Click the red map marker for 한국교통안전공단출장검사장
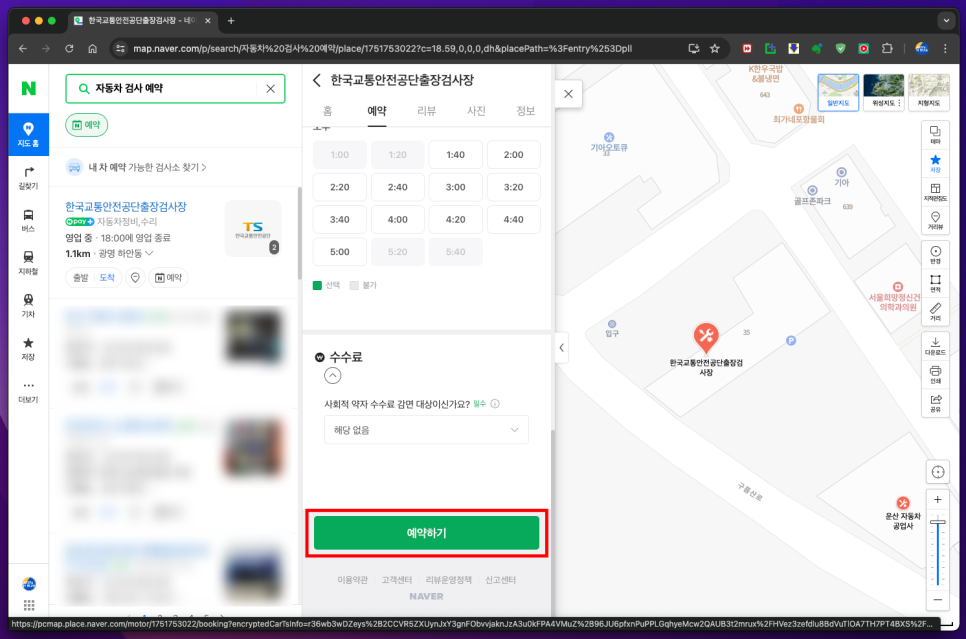 [x=706, y=337]
